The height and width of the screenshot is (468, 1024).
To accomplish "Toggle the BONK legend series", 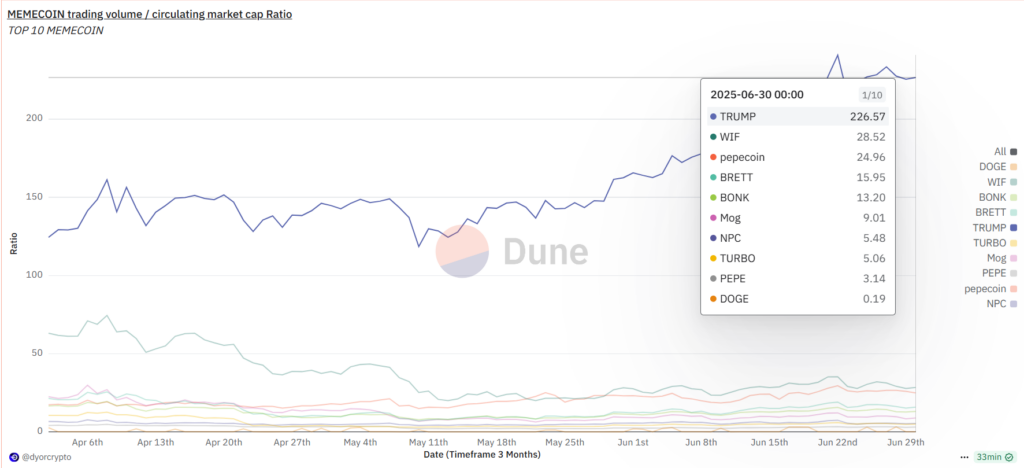I will pos(999,197).
